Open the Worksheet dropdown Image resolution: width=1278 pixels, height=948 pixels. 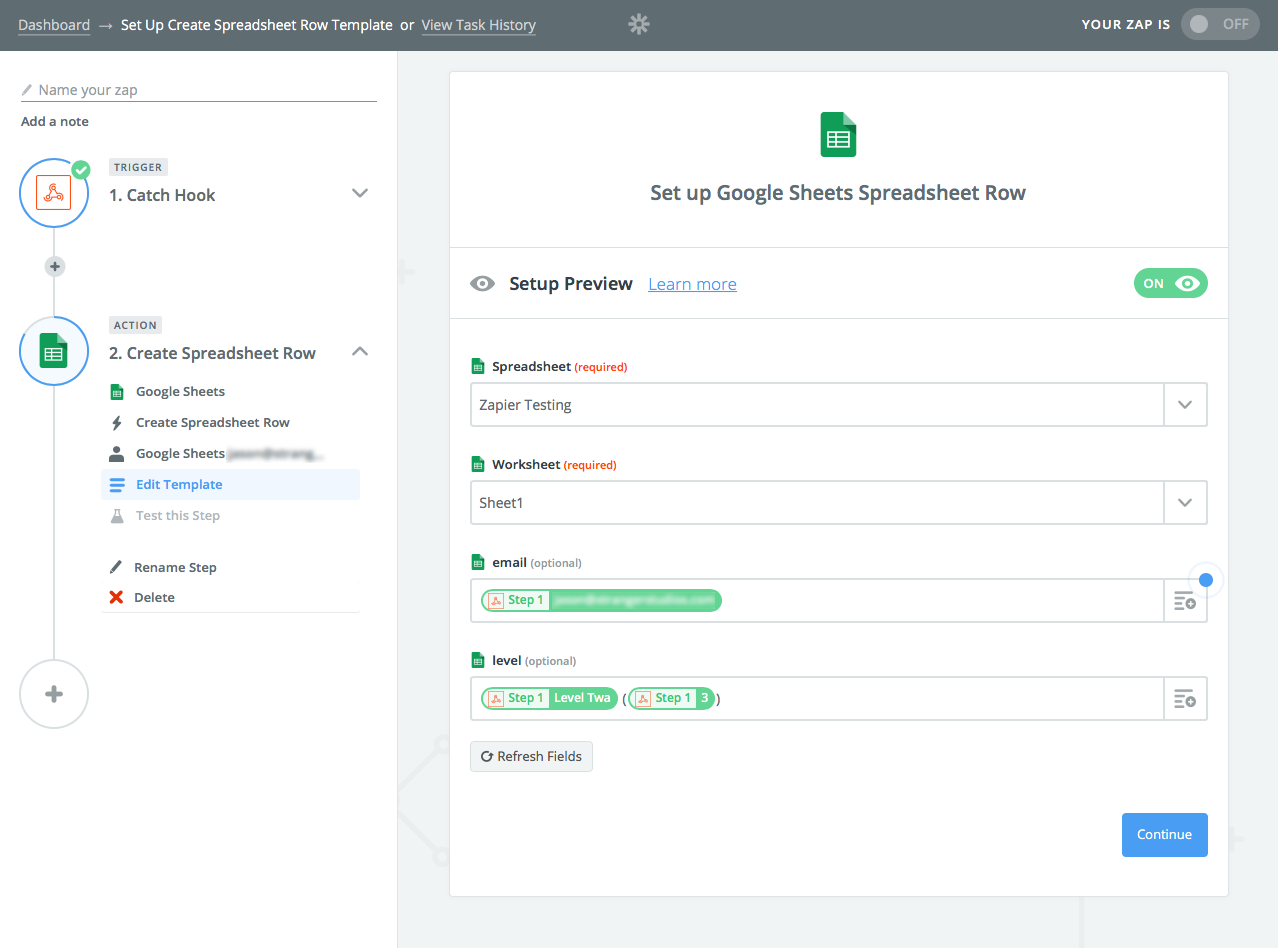pos(1185,503)
